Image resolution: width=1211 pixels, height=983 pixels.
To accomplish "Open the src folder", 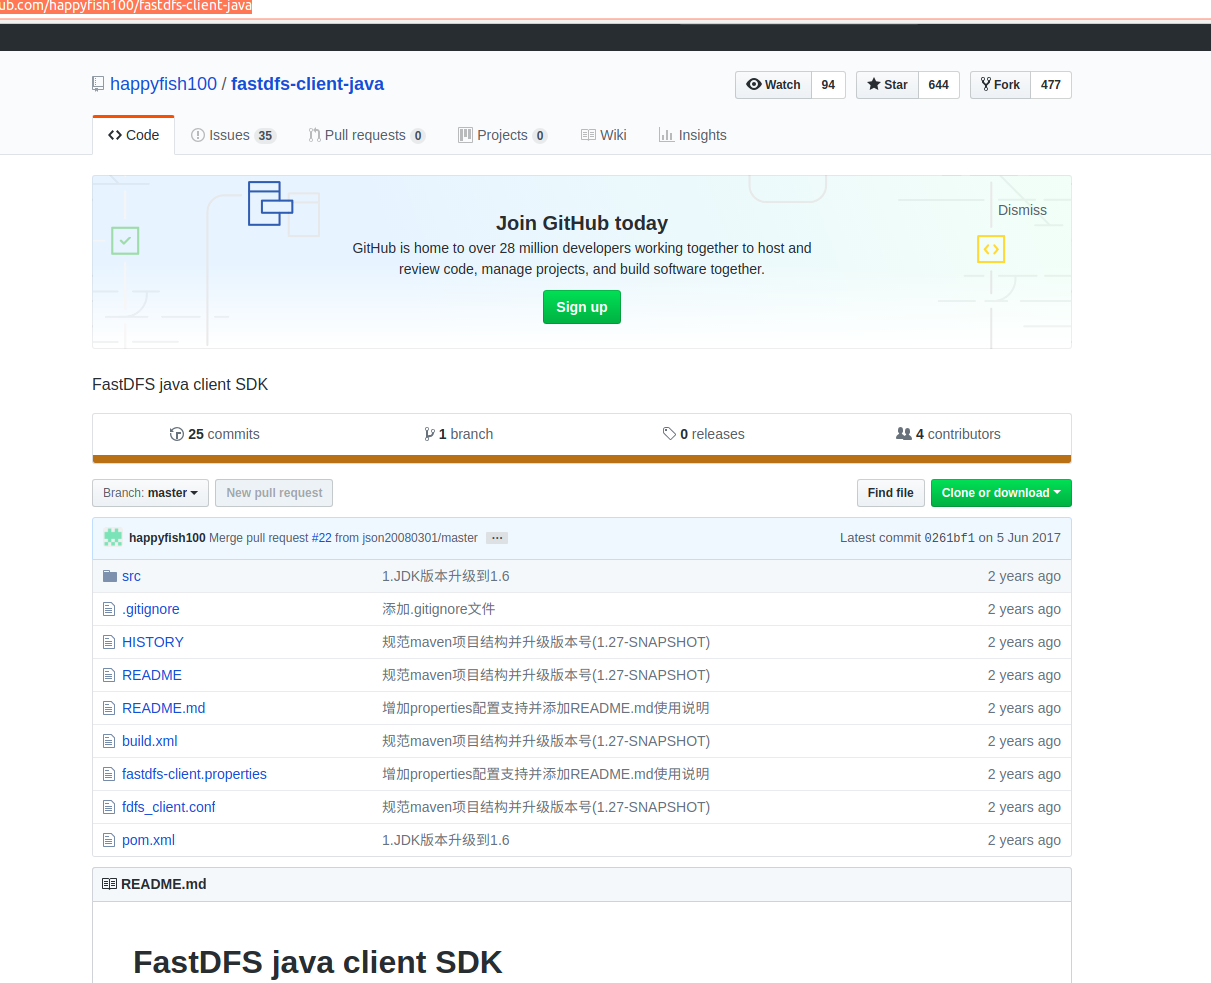I will [x=131, y=576].
